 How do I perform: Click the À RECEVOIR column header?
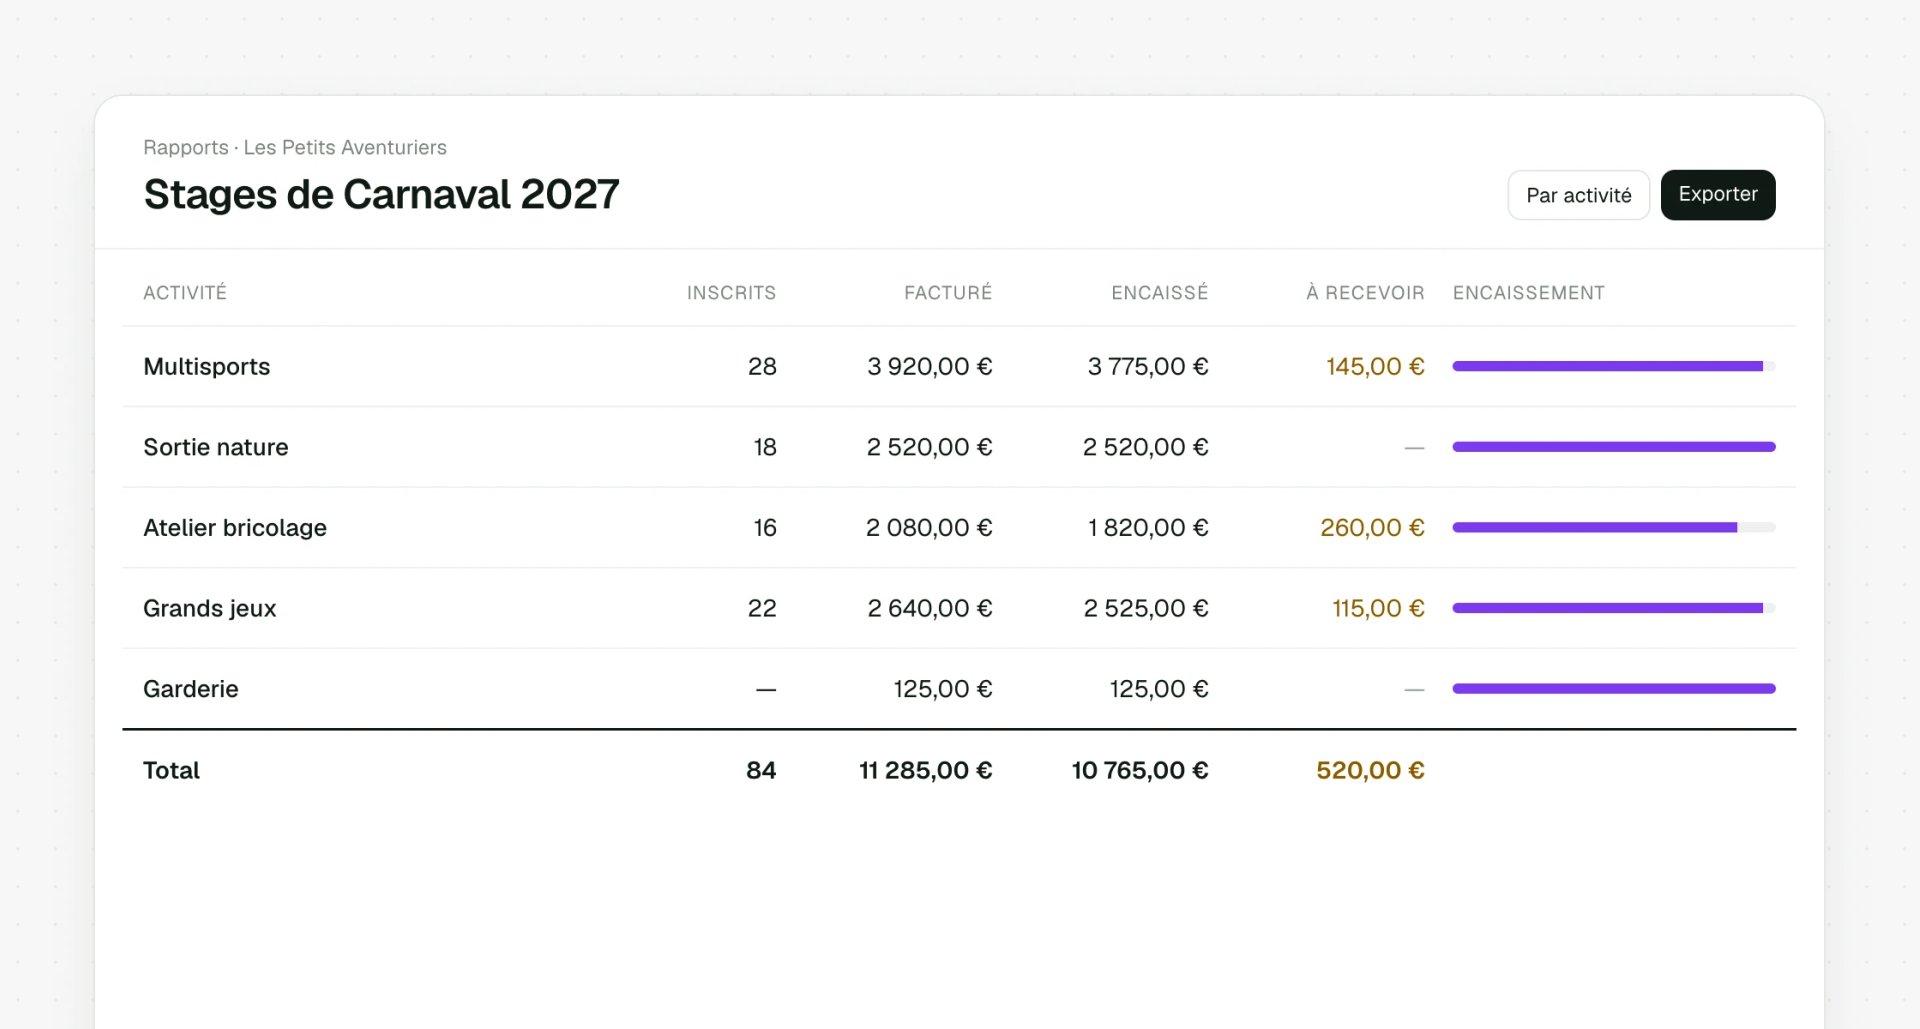[1365, 292]
